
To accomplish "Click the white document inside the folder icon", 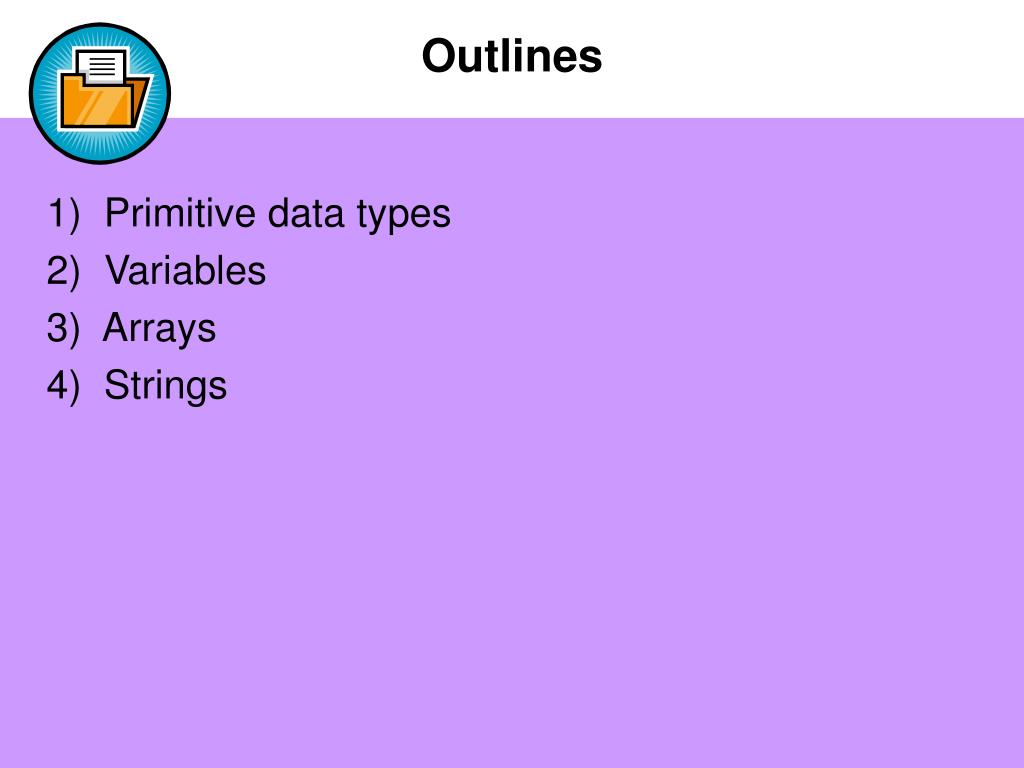I will pos(103,65).
